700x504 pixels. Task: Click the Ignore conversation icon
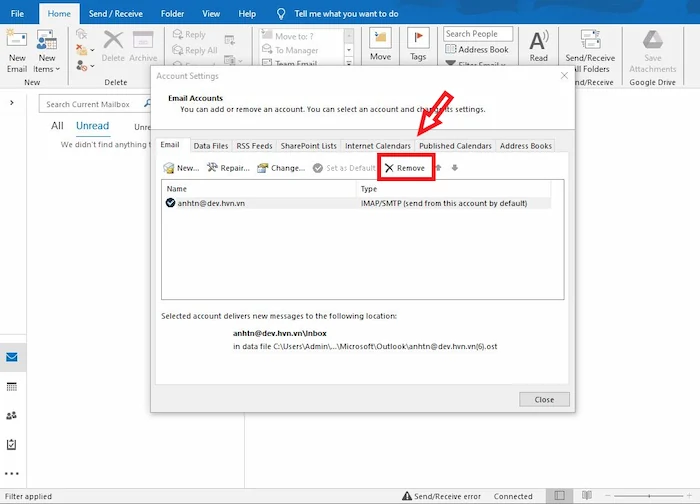[81, 34]
